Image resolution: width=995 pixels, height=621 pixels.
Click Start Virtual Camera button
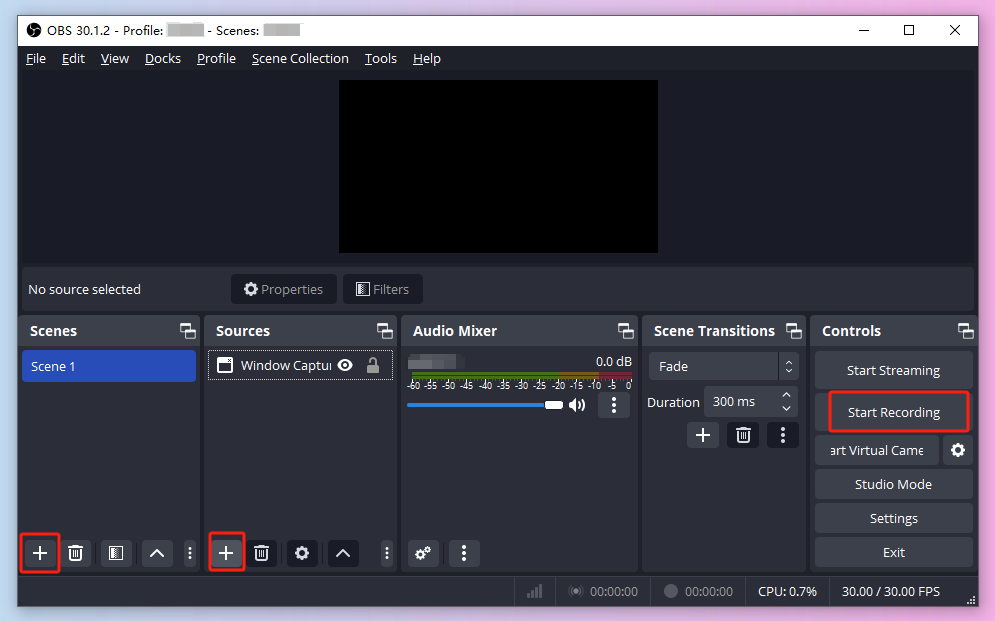pos(876,450)
